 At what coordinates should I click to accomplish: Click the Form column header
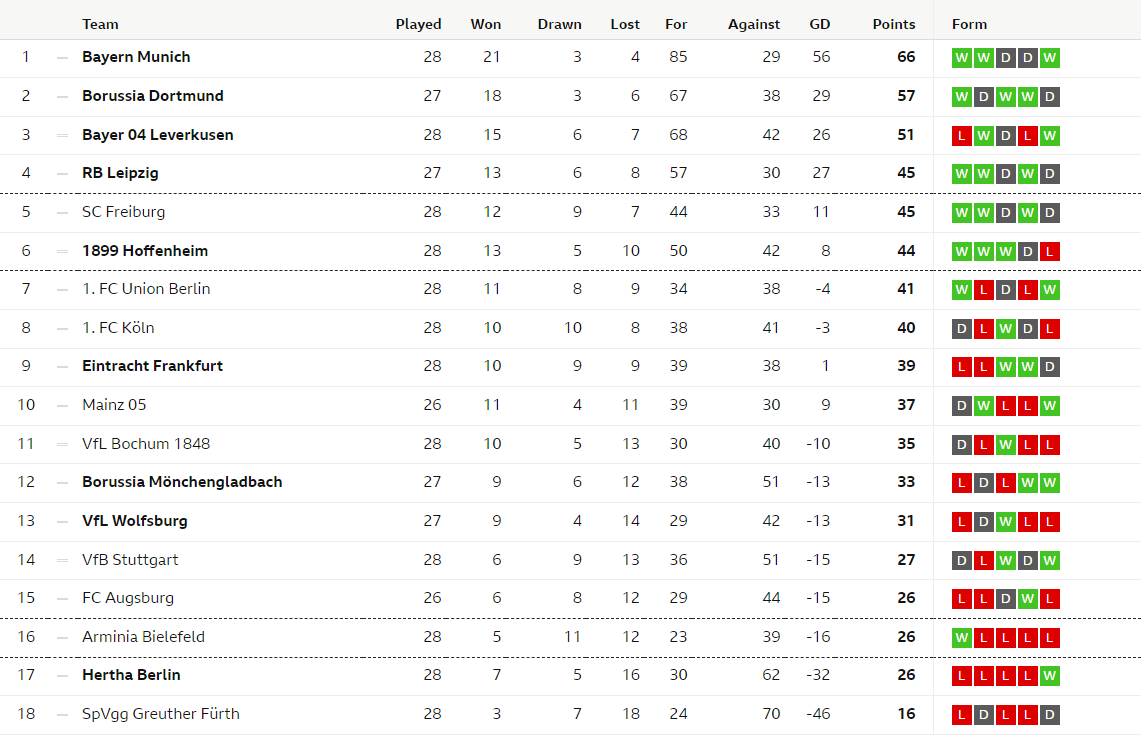pyautogui.click(x=969, y=24)
